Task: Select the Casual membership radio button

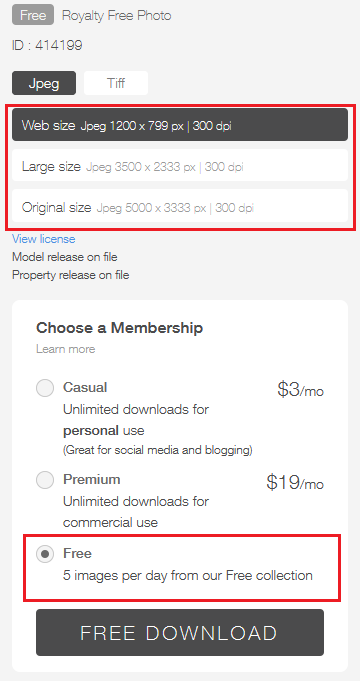Action: [x=45, y=388]
